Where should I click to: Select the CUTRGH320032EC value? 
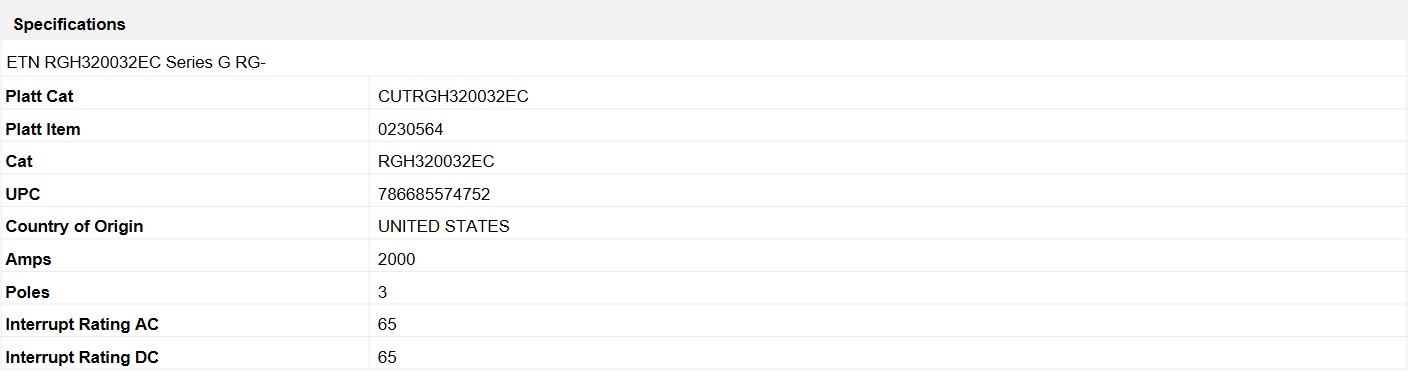453,97
